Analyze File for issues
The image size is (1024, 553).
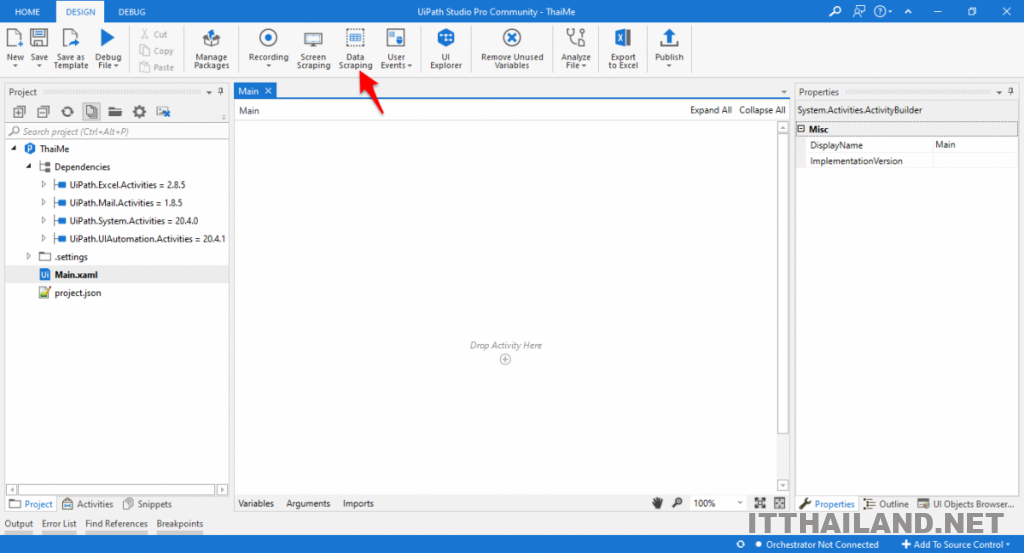pyautogui.click(x=575, y=48)
